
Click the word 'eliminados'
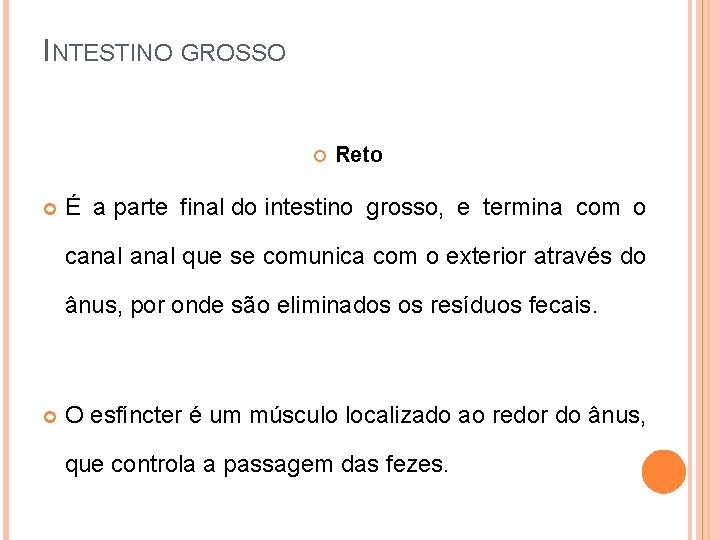(329, 306)
